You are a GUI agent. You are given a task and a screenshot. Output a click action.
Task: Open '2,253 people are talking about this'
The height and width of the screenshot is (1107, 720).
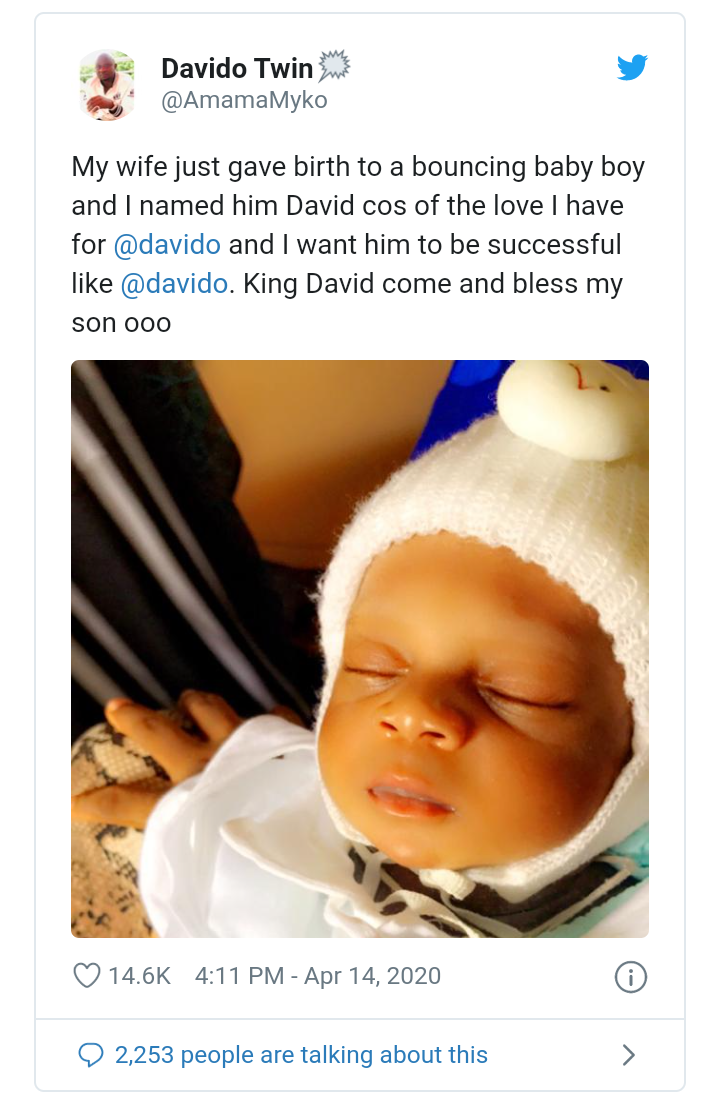301,1055
